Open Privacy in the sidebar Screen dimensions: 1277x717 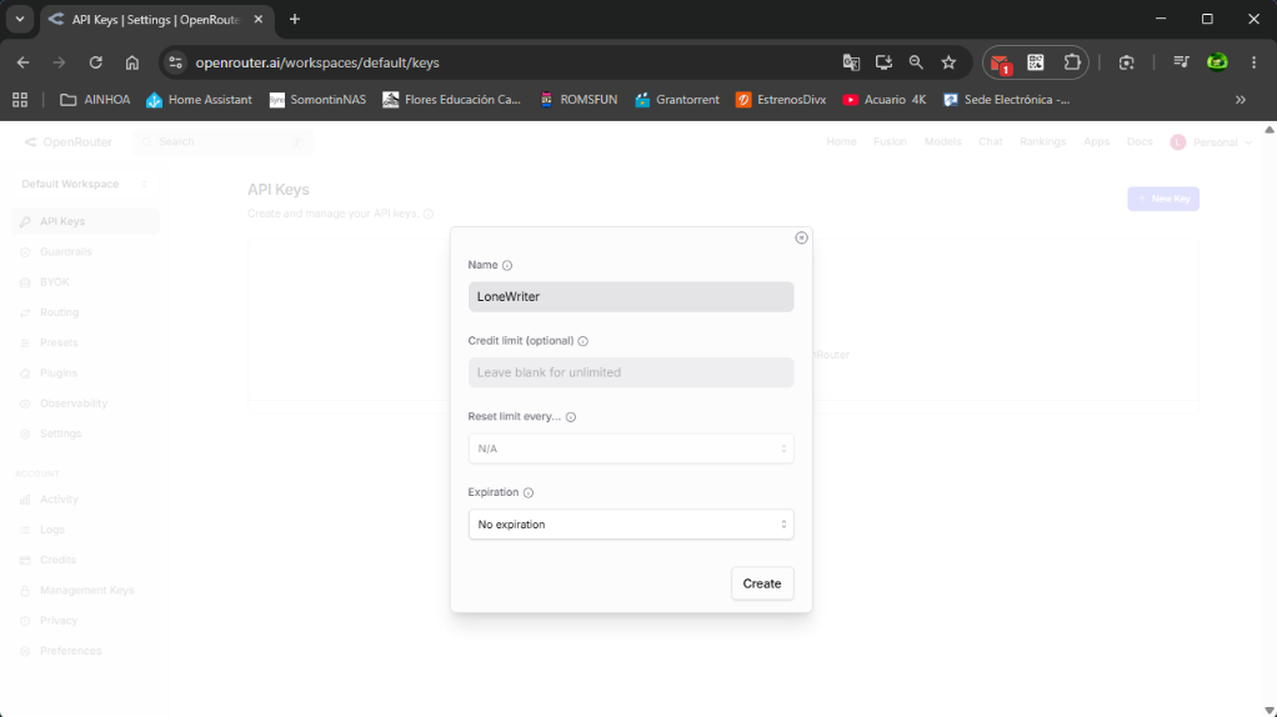point(85,620)
